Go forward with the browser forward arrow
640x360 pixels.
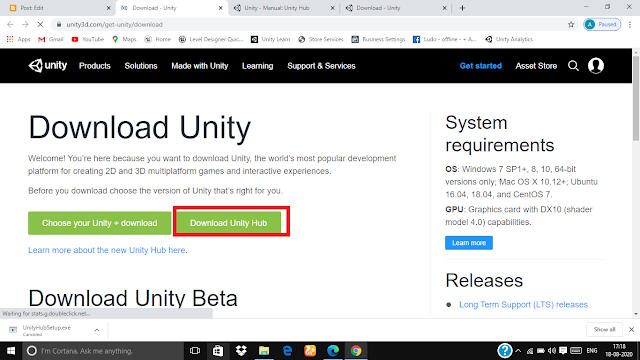point(25,24)
